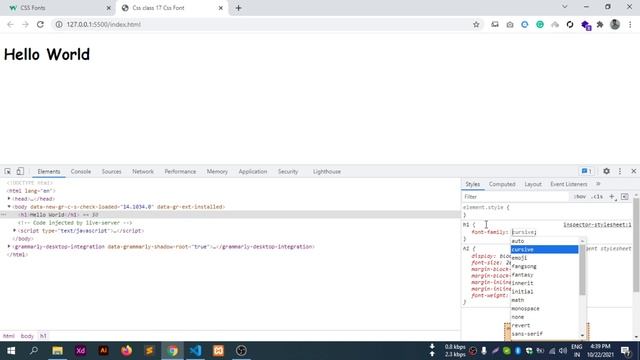The image size is (640, 360).
Task: Choose 'emoji' from autocomplete list
Action: click(x=544, y=258)
